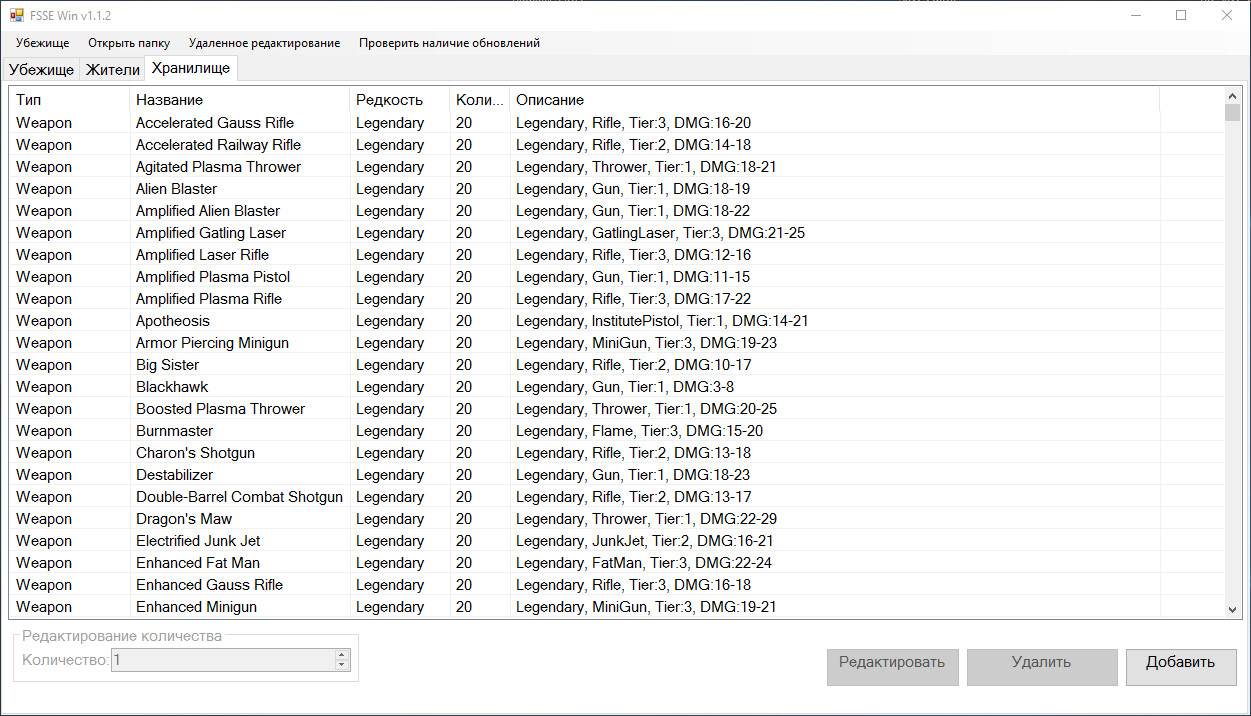The image size is (1251, 716).
Task: Open the Открыть папку menu
Action: coord(129,43)
